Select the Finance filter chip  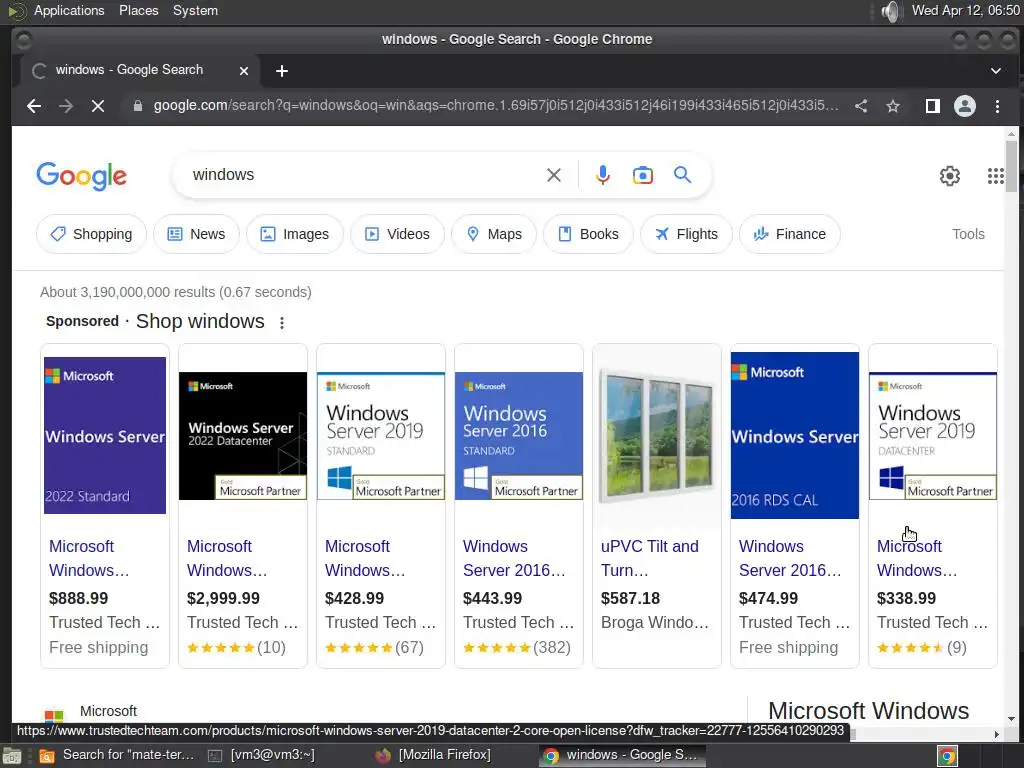pyautogui.click(x=790, y=234)
